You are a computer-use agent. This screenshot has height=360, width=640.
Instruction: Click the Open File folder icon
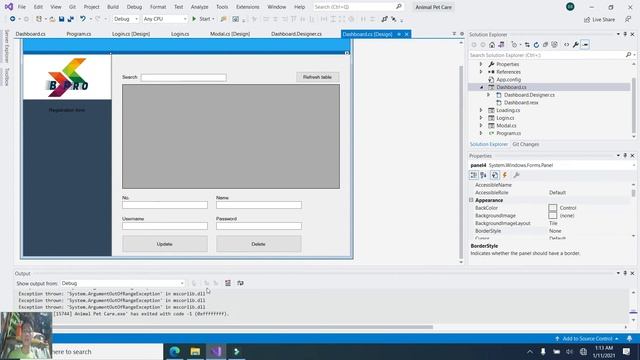pos(52,19)
